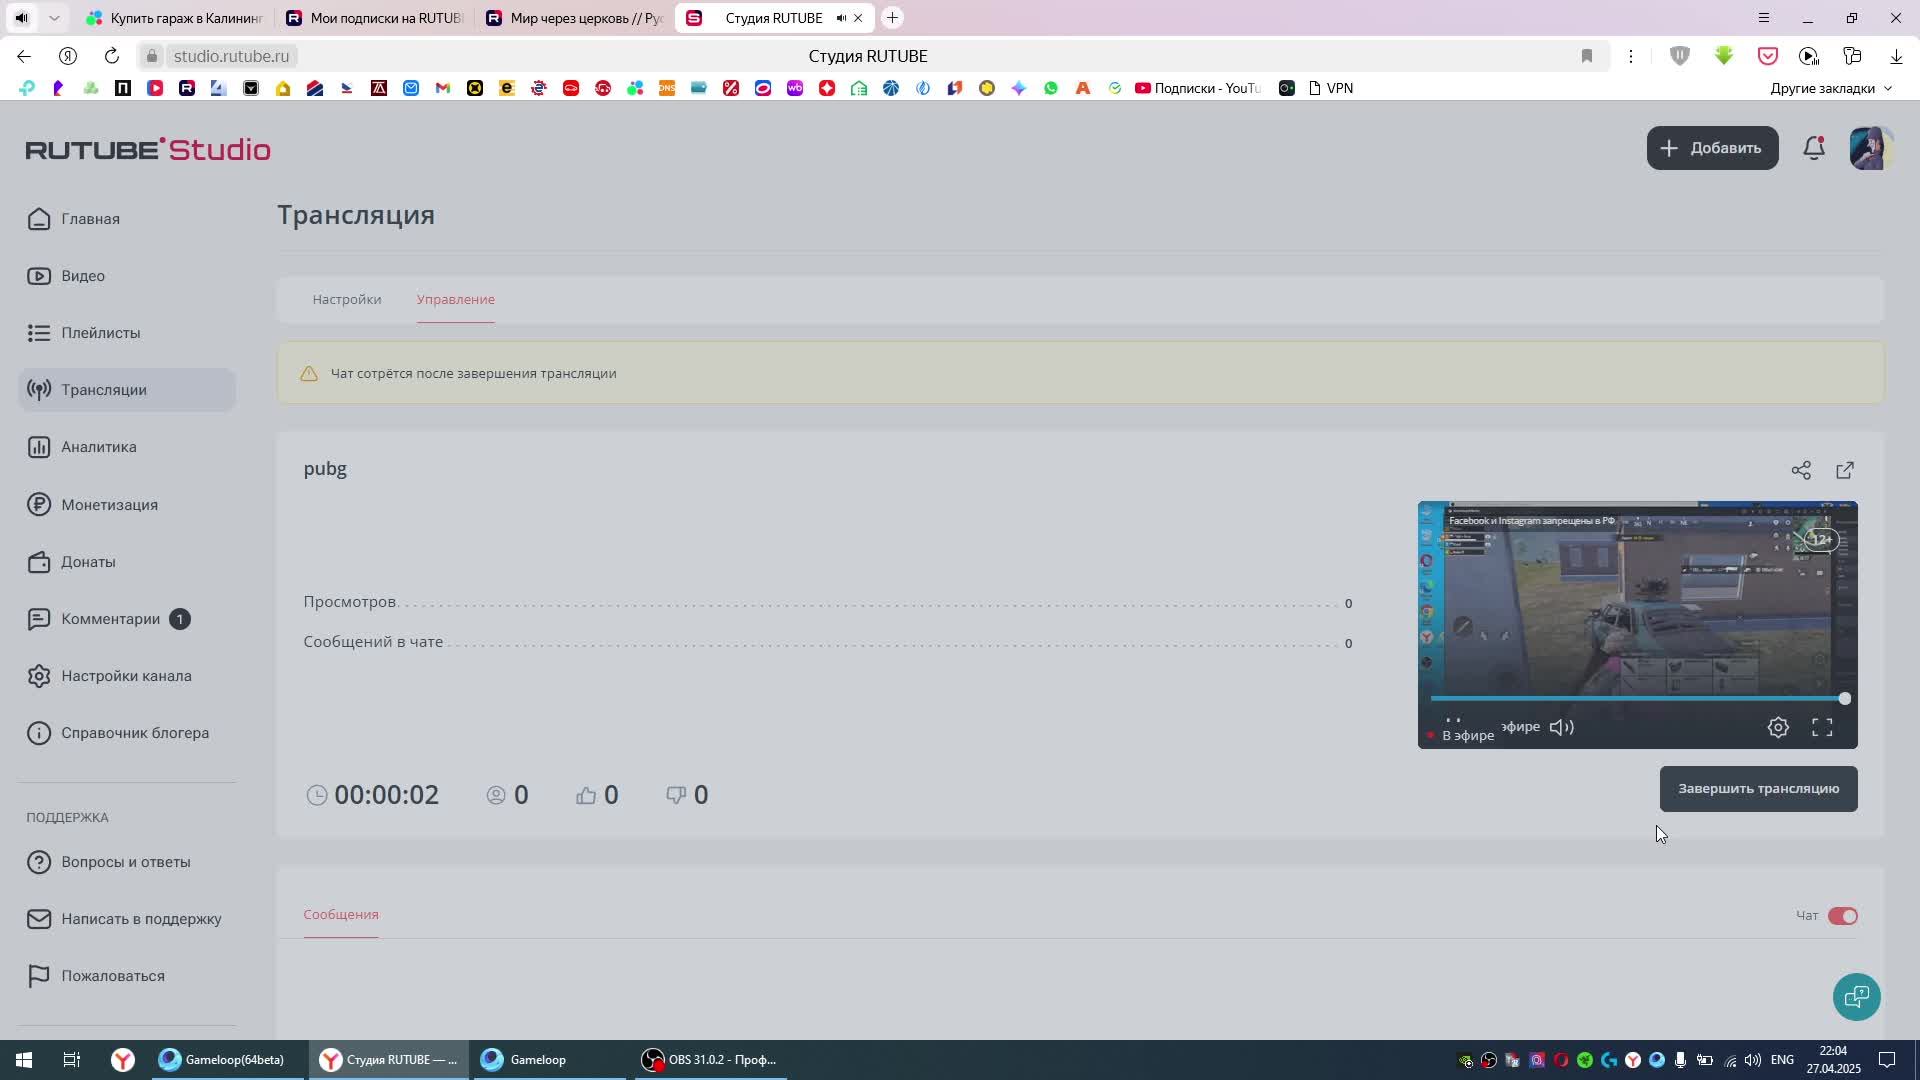
Task: Click the pubg stream video thumbnail
Action: point(1636,610)
